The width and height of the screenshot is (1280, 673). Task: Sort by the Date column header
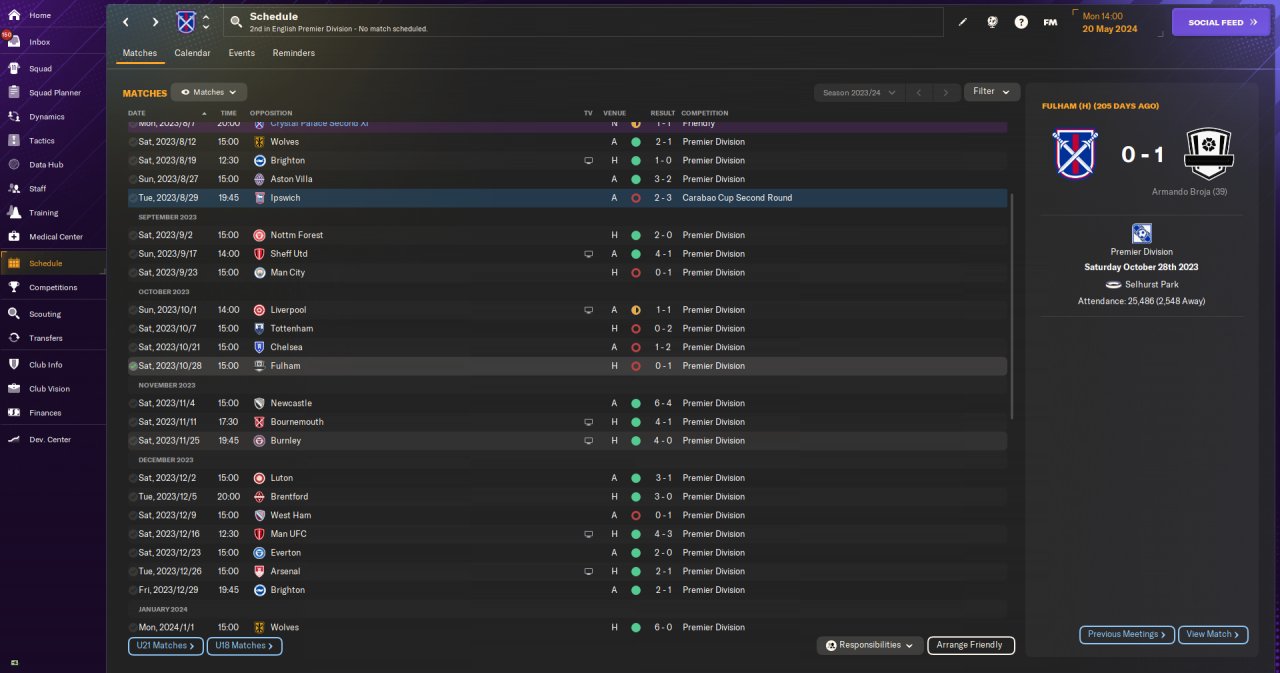(x=137, y=113)
